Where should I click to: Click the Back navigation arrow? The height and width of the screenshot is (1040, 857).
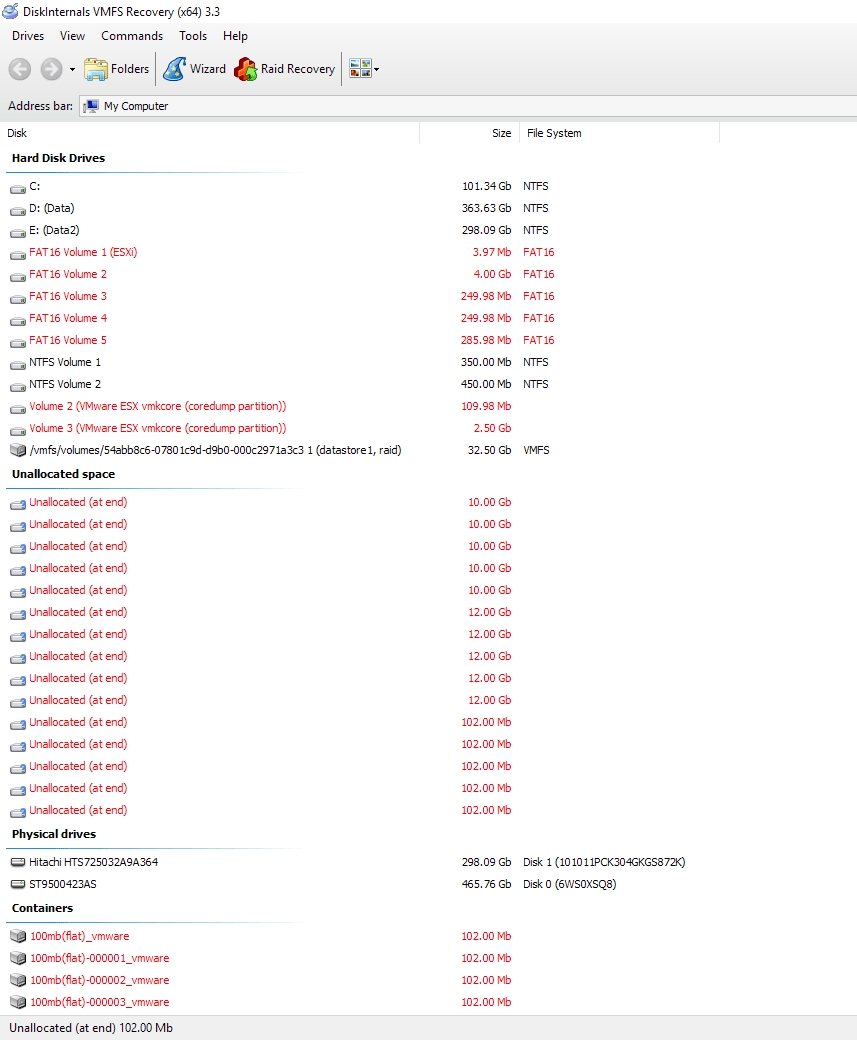point(20,69)
